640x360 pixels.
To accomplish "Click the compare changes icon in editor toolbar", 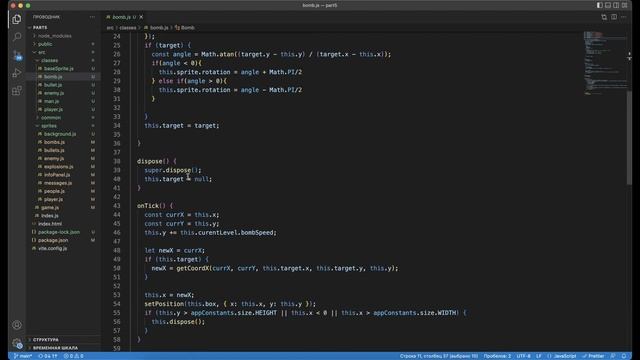I will pos(604,17).
